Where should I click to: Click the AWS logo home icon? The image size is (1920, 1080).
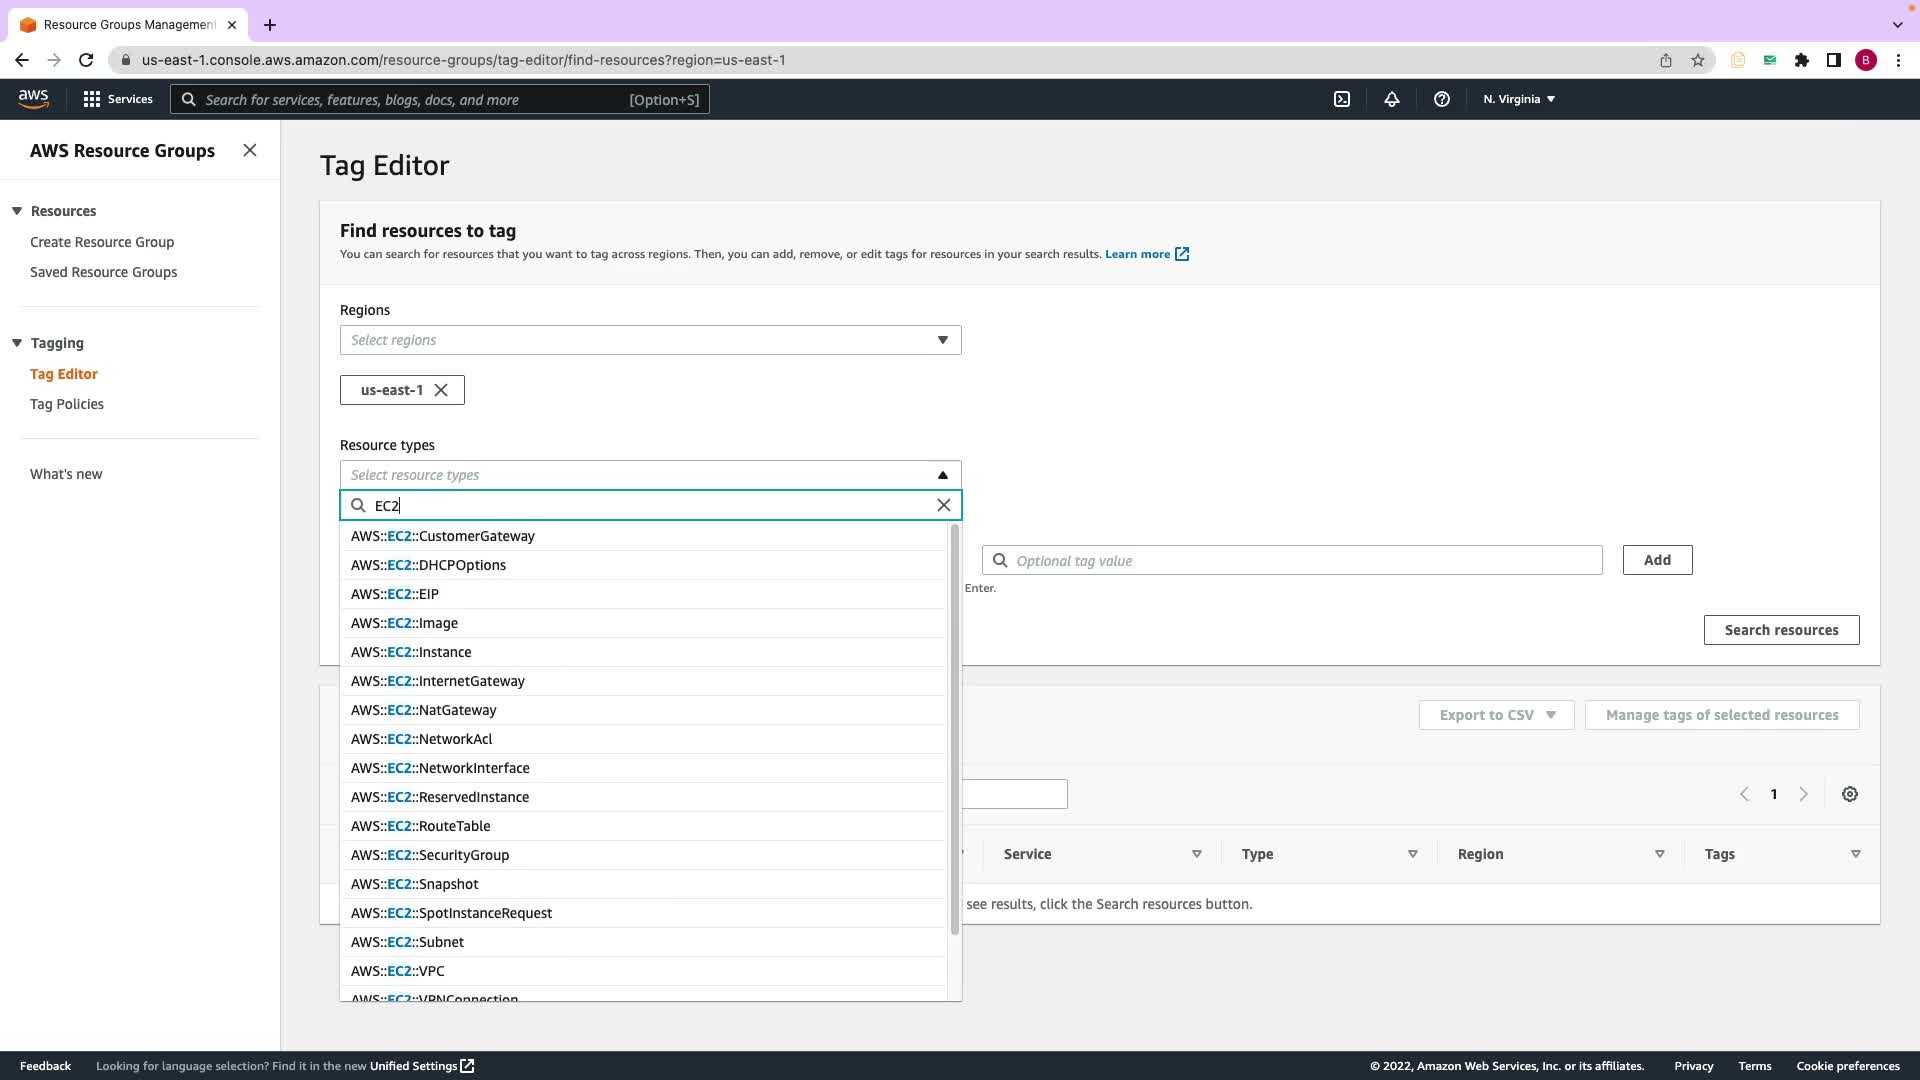(33, 98)
